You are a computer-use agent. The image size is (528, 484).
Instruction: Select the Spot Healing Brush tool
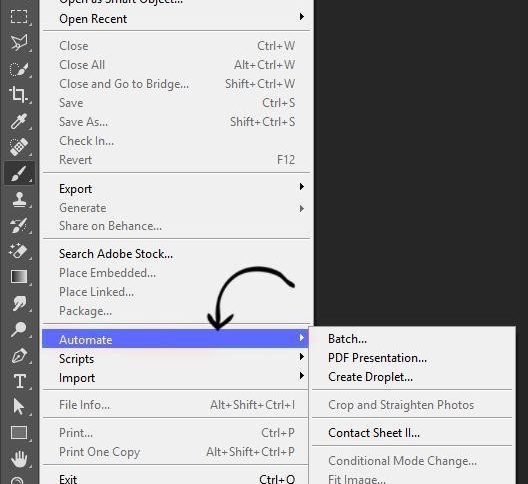click(19, 147)
